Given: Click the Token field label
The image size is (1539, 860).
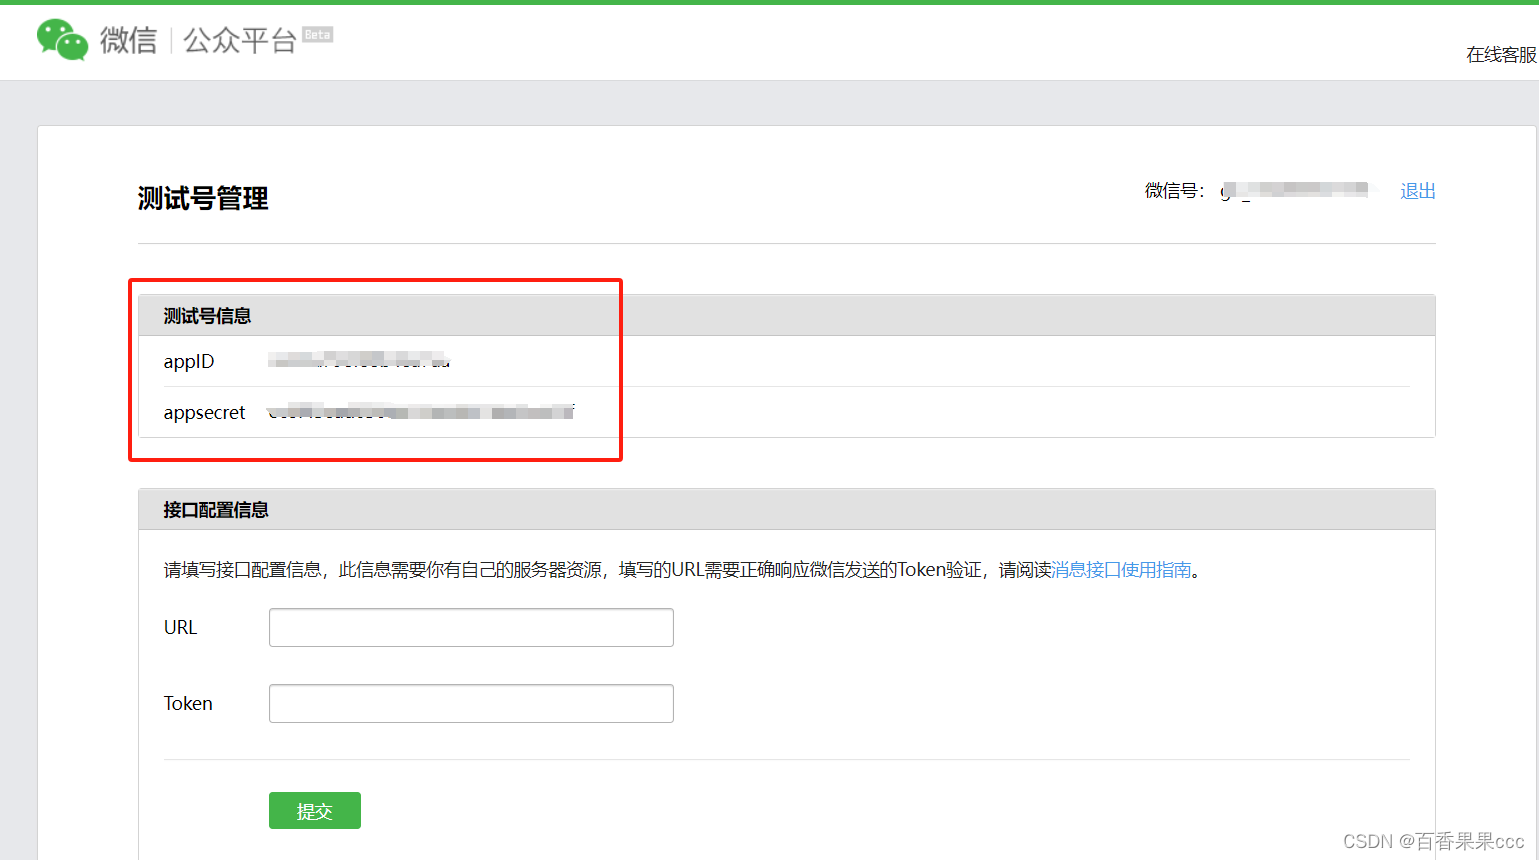Looking at the screenshot, I should [x=188, y=703].
